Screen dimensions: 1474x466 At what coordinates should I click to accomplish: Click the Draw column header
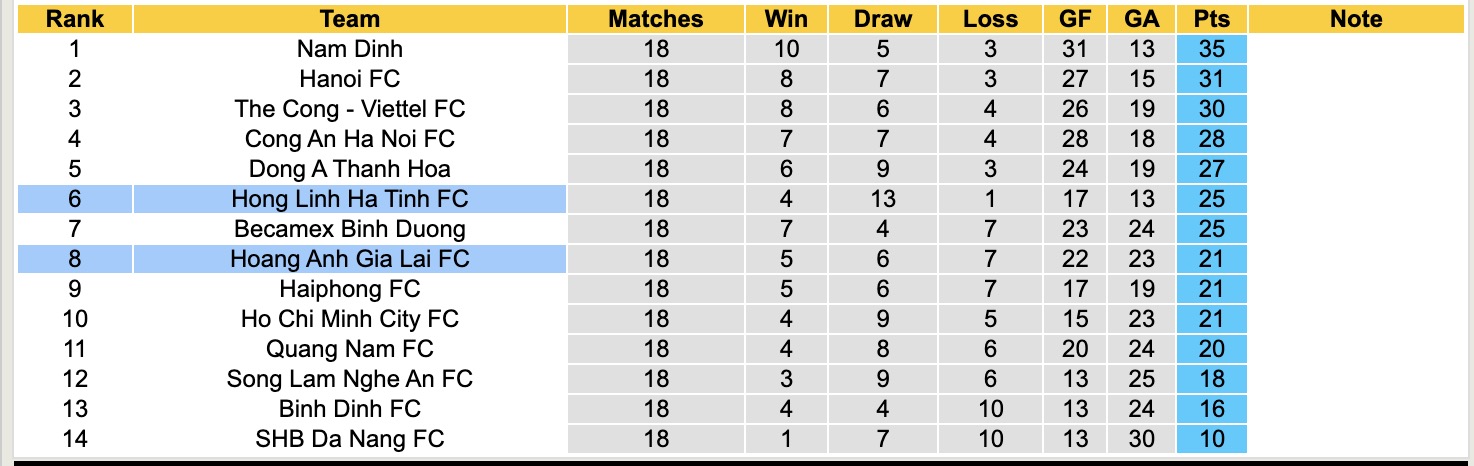(883, 18)
